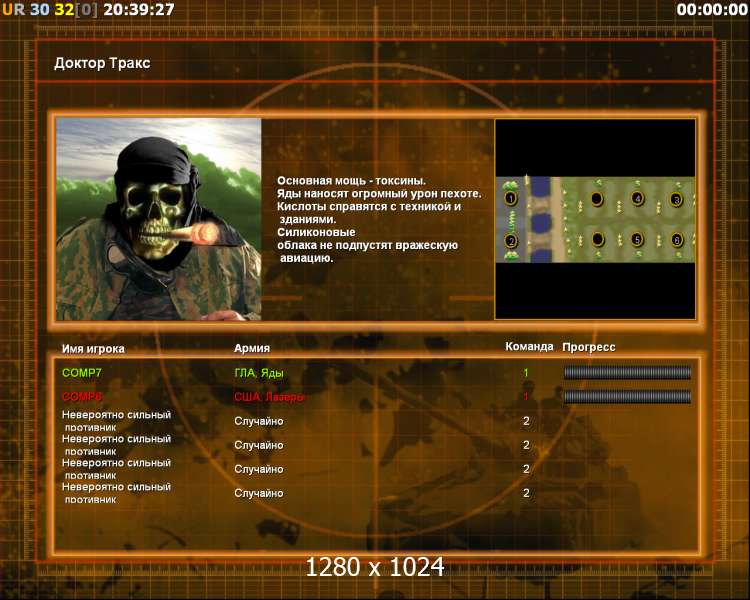Click the 'Доктор Тракс' title text

[102, 64]
